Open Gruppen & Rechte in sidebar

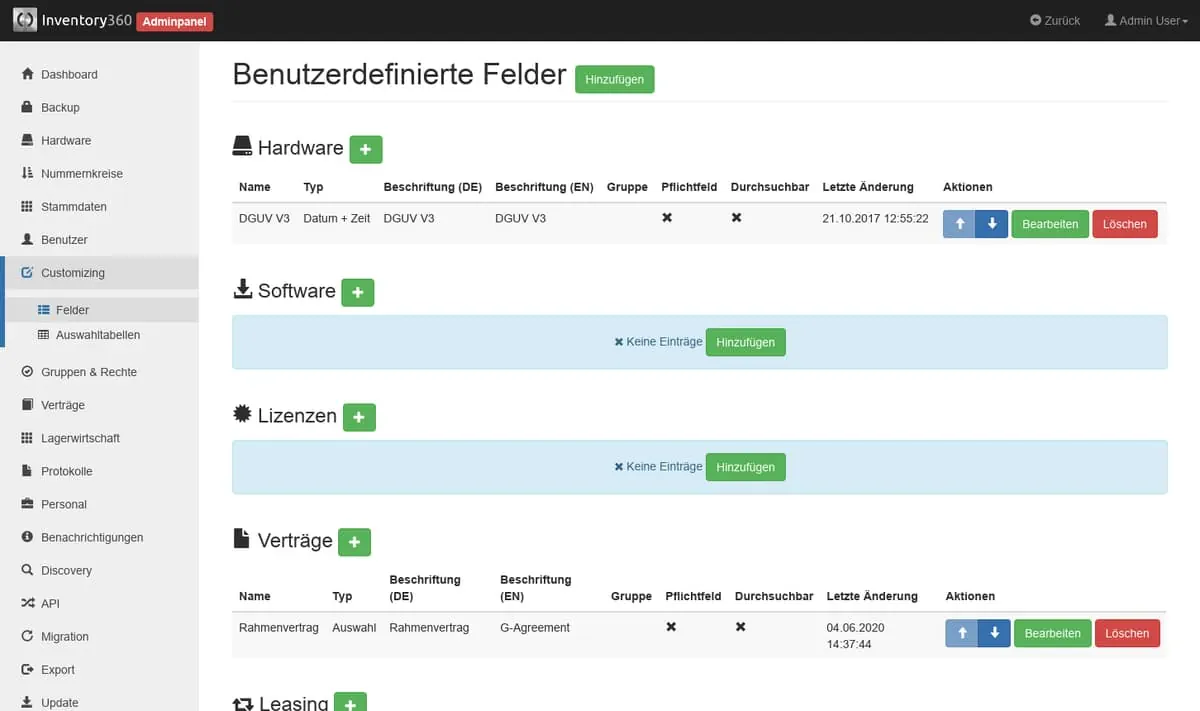pyautogui.click(x=88, y=372)
